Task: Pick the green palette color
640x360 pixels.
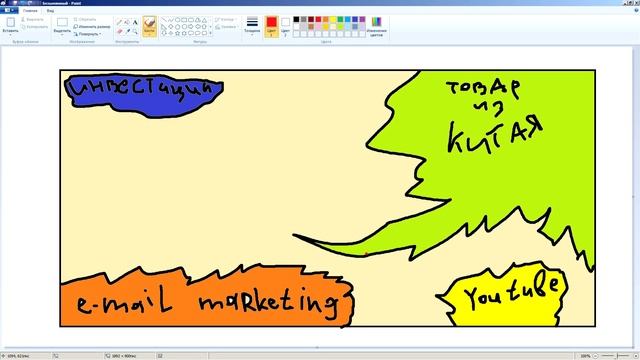Action: tap(340, 19)
